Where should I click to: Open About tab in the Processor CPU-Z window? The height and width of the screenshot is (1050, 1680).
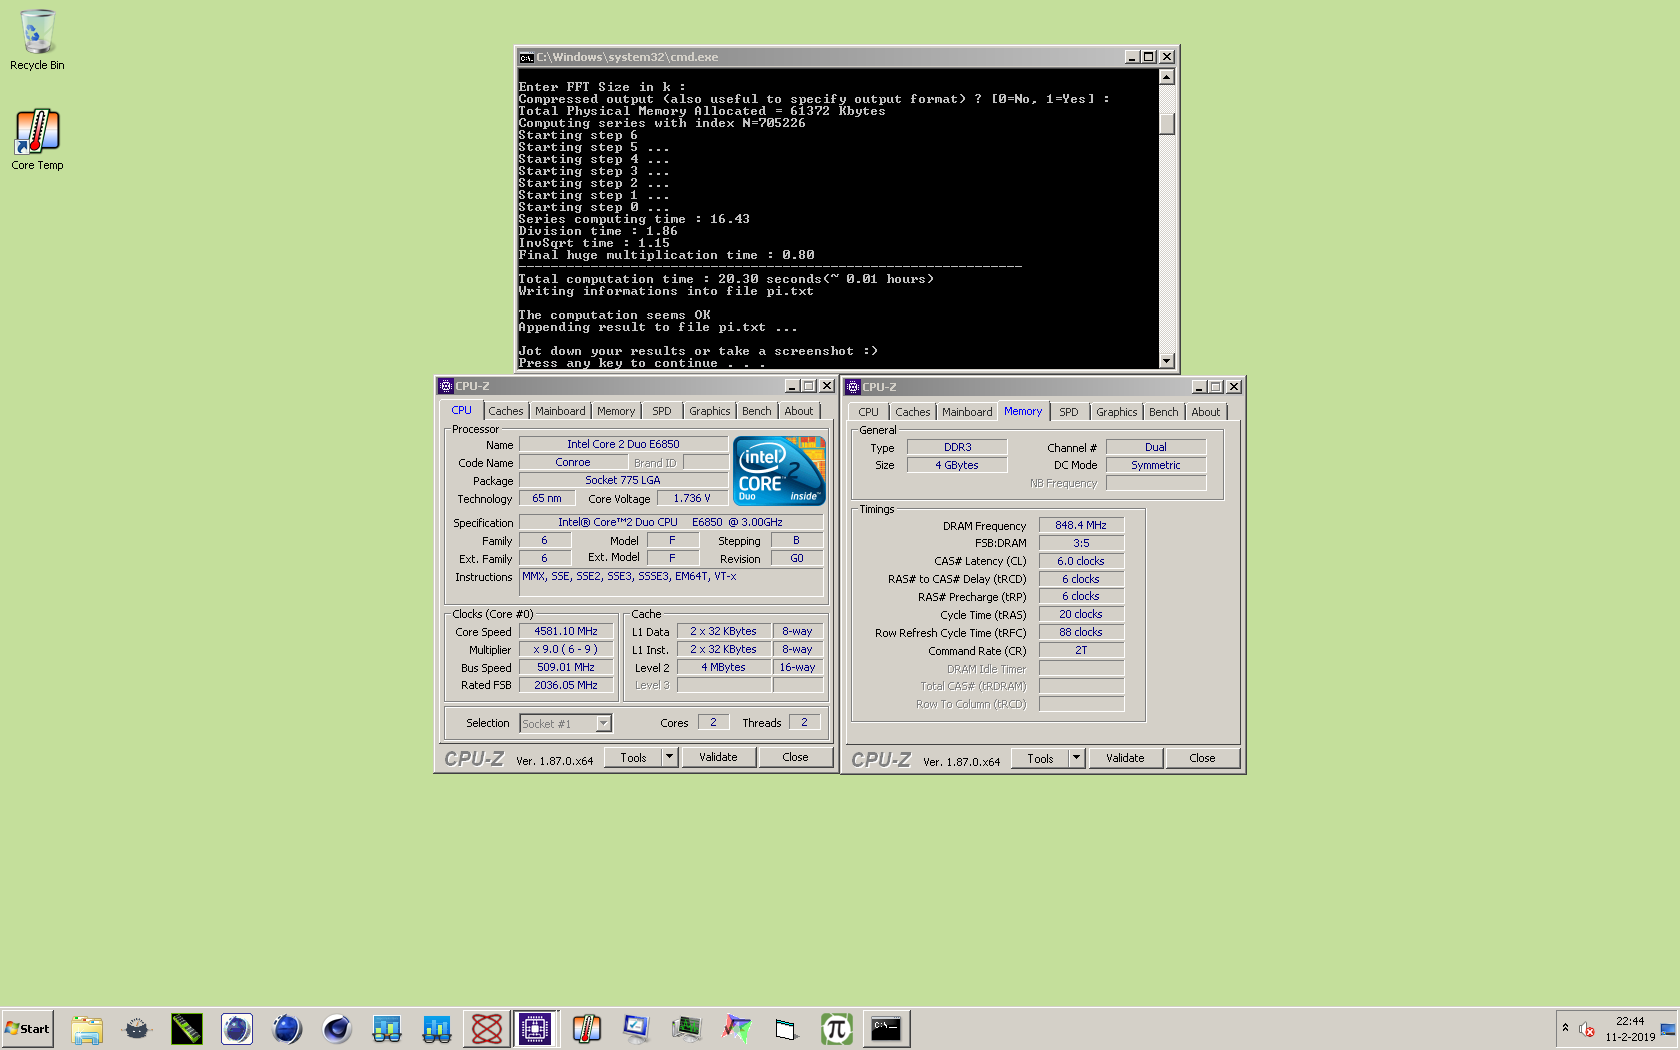pyautogui.click(x=799, y=411)
